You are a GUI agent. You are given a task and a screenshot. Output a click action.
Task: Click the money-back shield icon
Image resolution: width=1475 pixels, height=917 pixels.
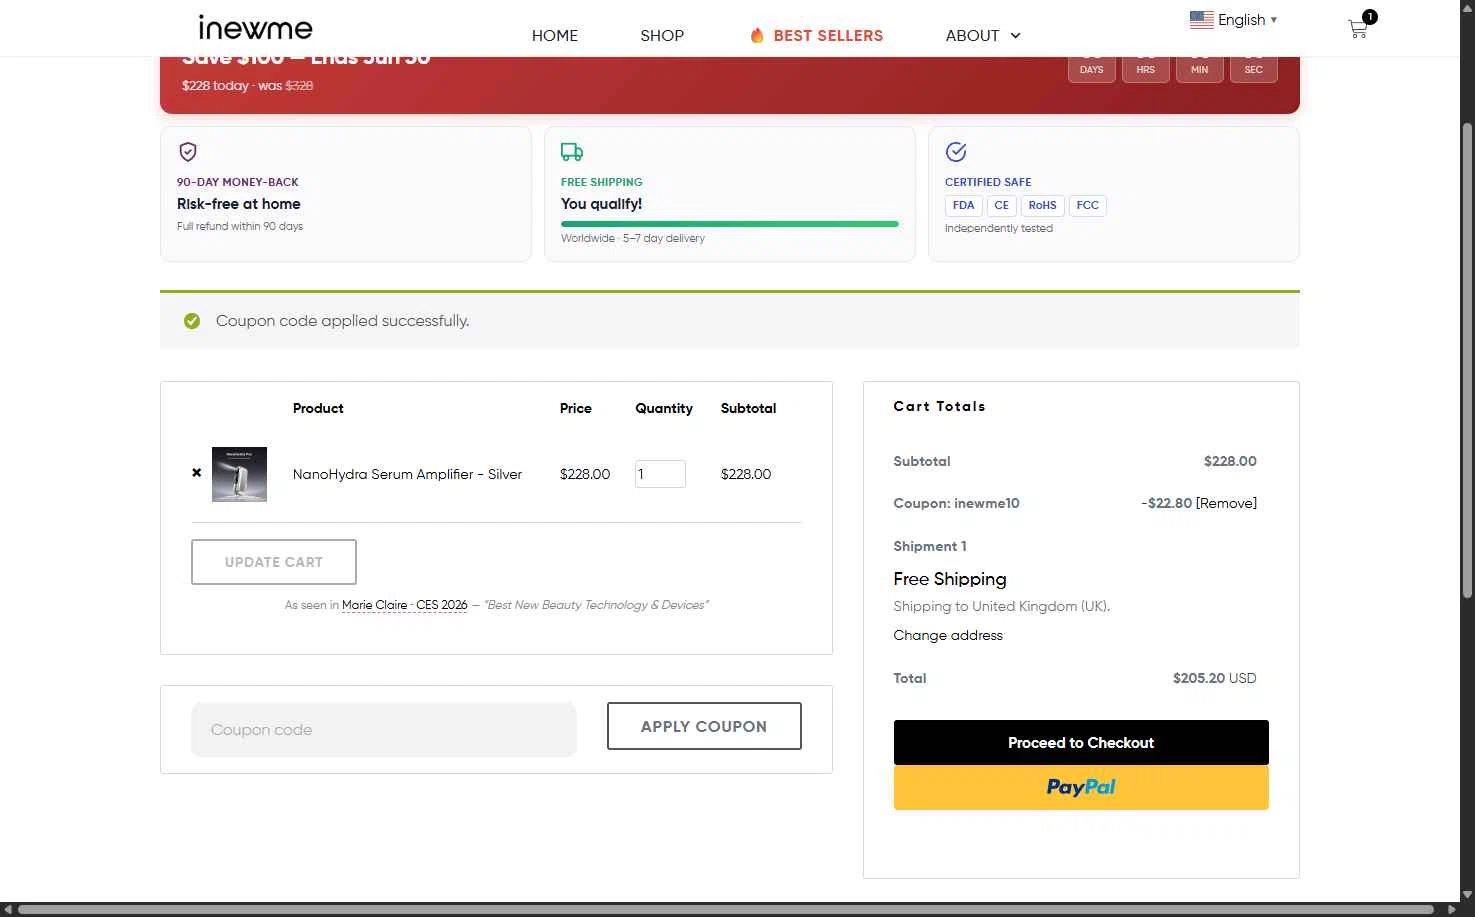point(187,152)
